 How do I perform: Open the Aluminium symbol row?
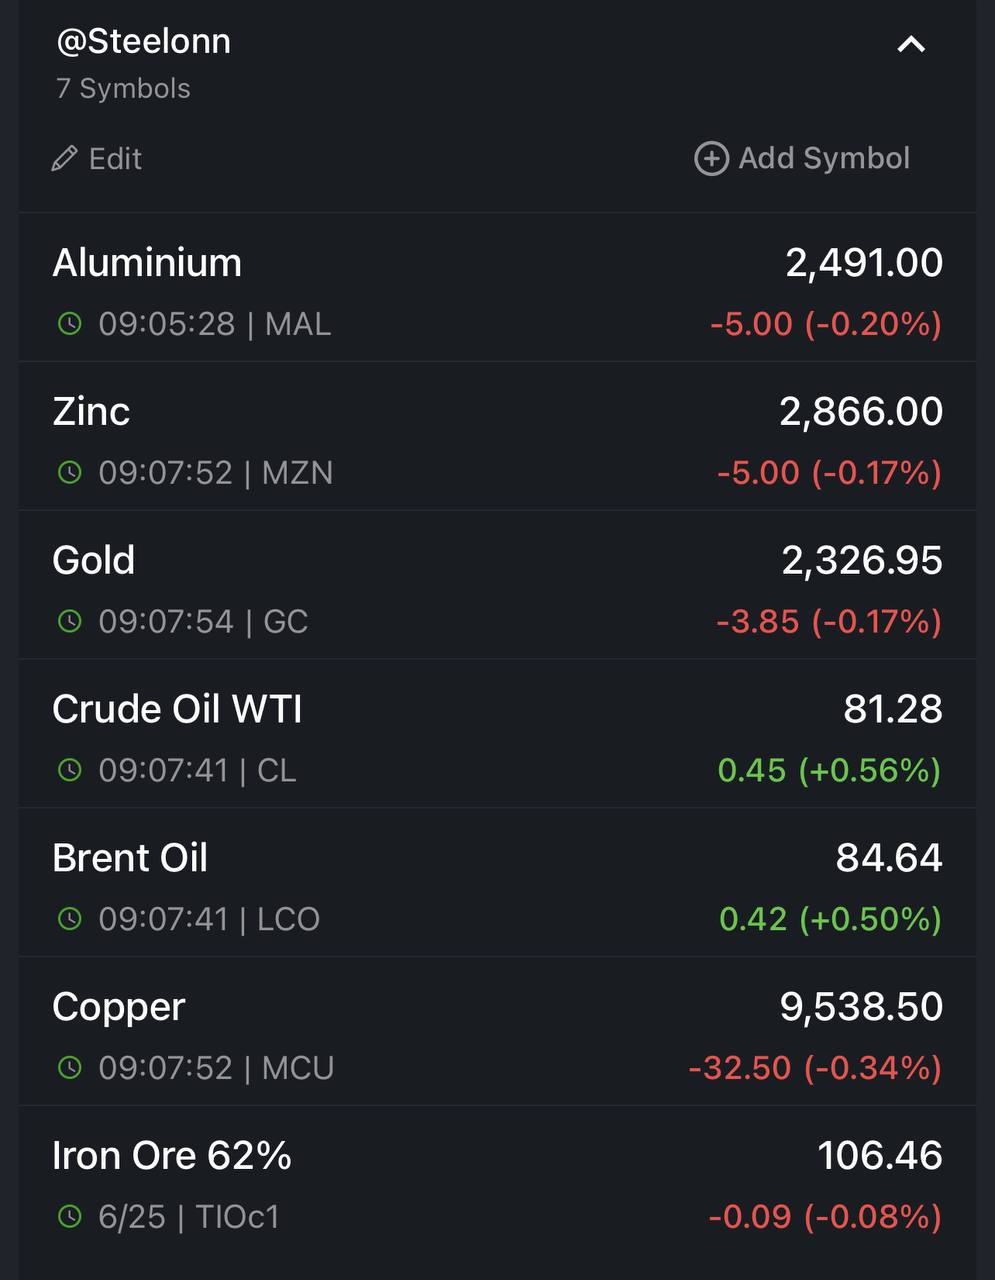point(497,288)
